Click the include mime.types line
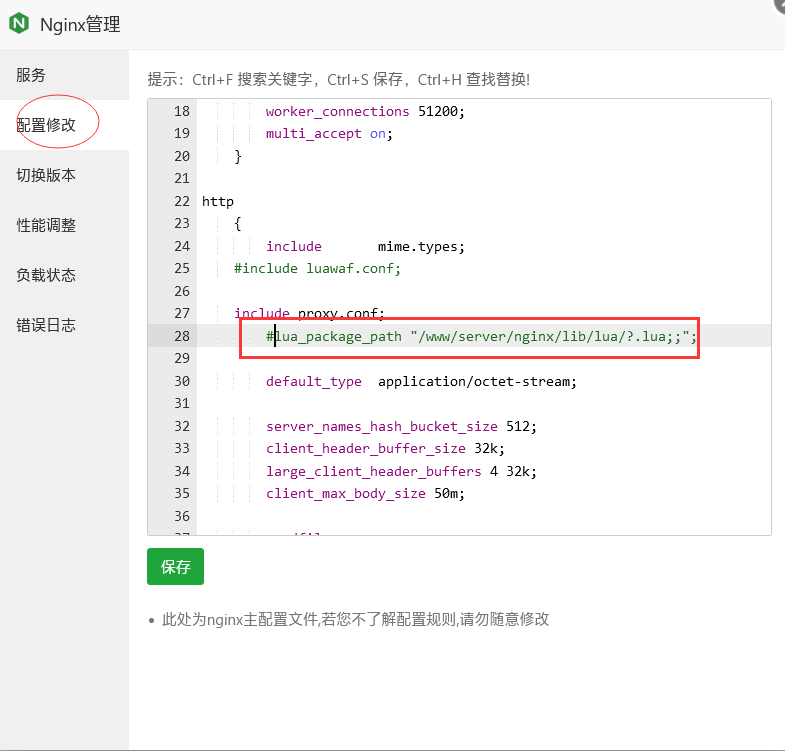The image size is (785, 751). (x=365, y=246)
